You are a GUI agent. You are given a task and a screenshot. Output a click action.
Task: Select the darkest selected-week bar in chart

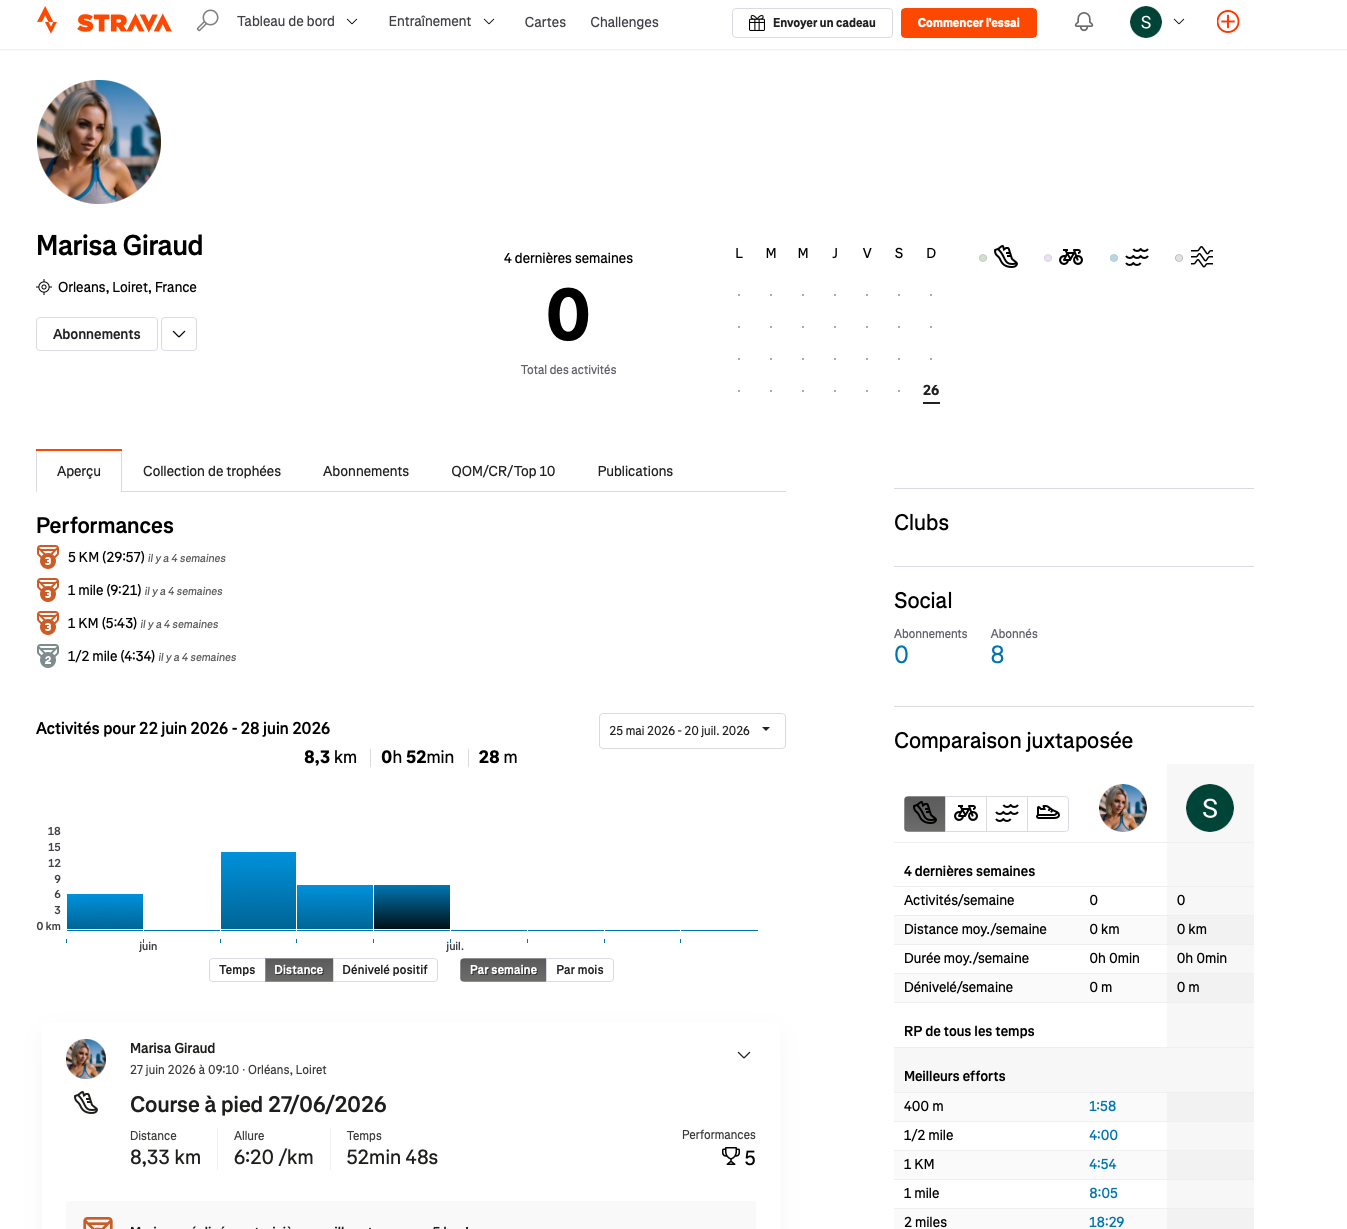point(412,907)
